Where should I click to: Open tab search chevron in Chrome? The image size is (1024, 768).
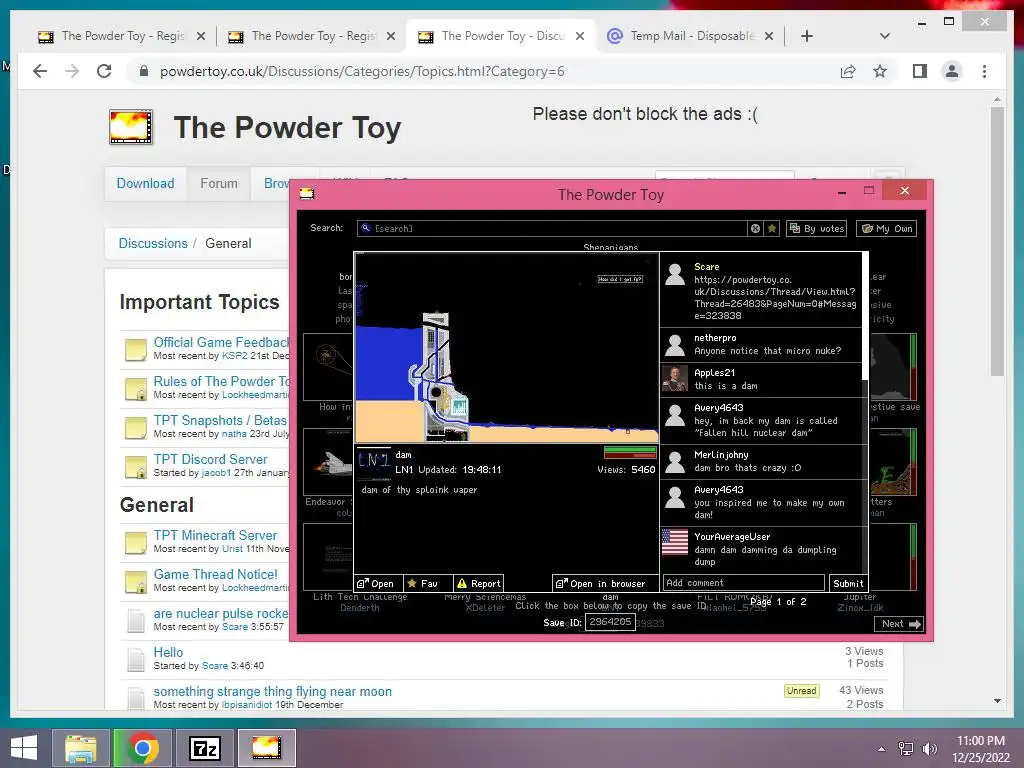click(x=884, y=36)
